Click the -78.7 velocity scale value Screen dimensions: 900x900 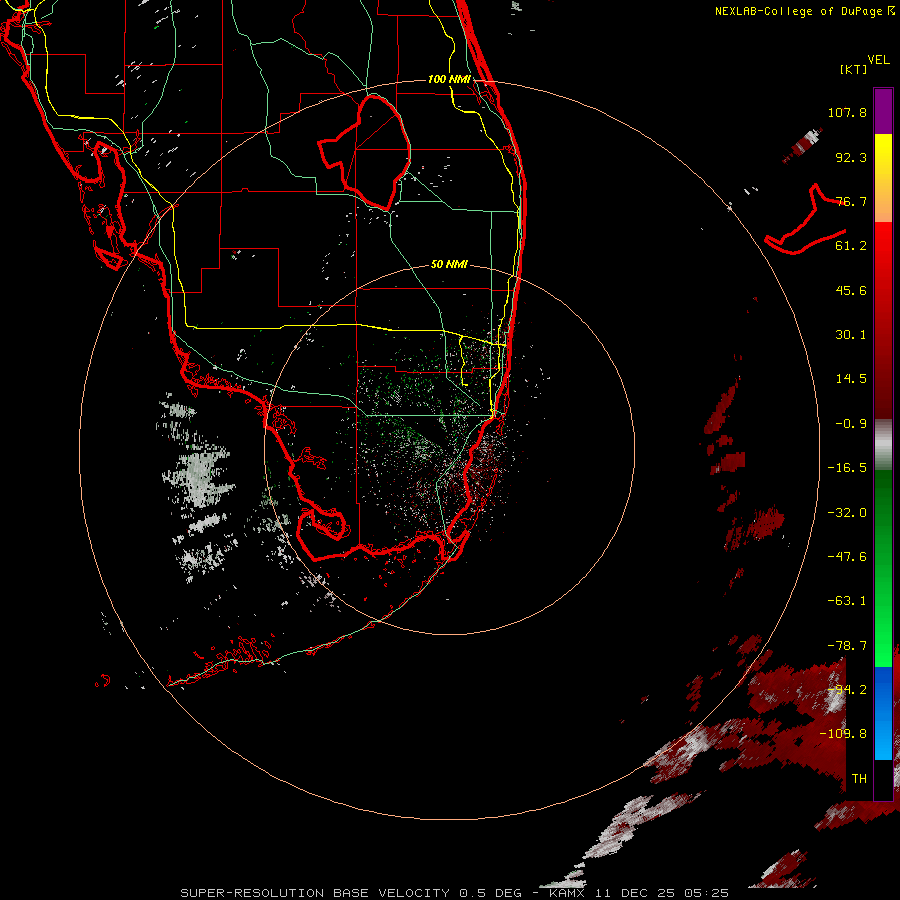(847, 646)
